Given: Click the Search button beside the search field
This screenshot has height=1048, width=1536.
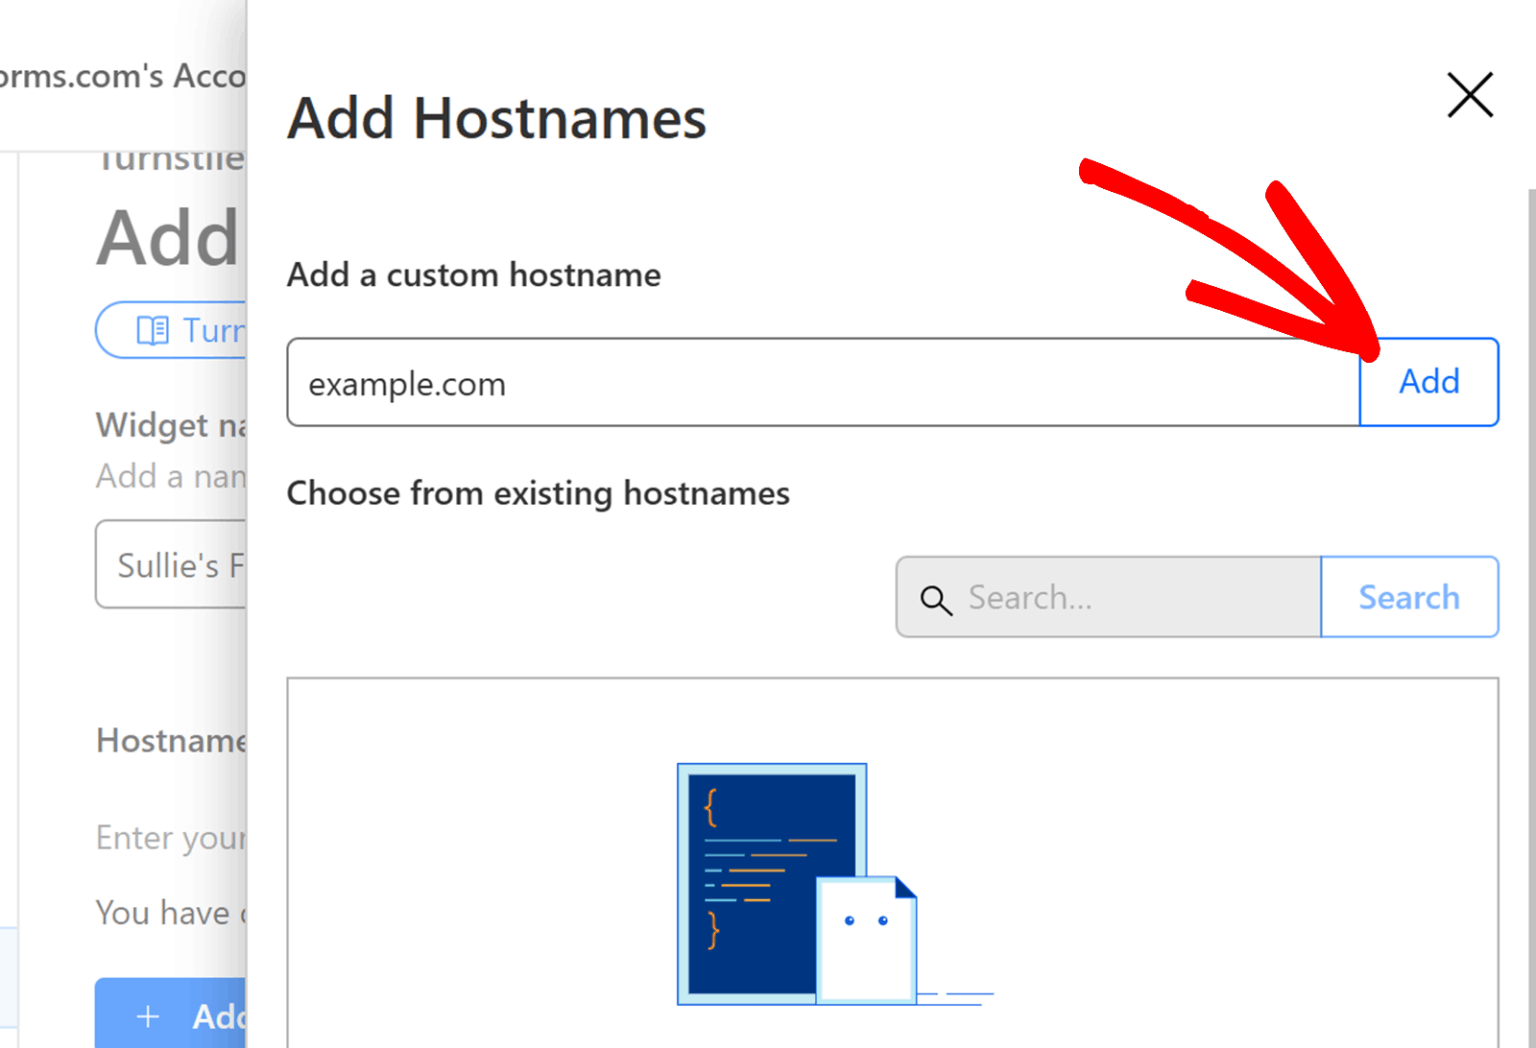Looking at the screenshot, I should (1409, 597).
